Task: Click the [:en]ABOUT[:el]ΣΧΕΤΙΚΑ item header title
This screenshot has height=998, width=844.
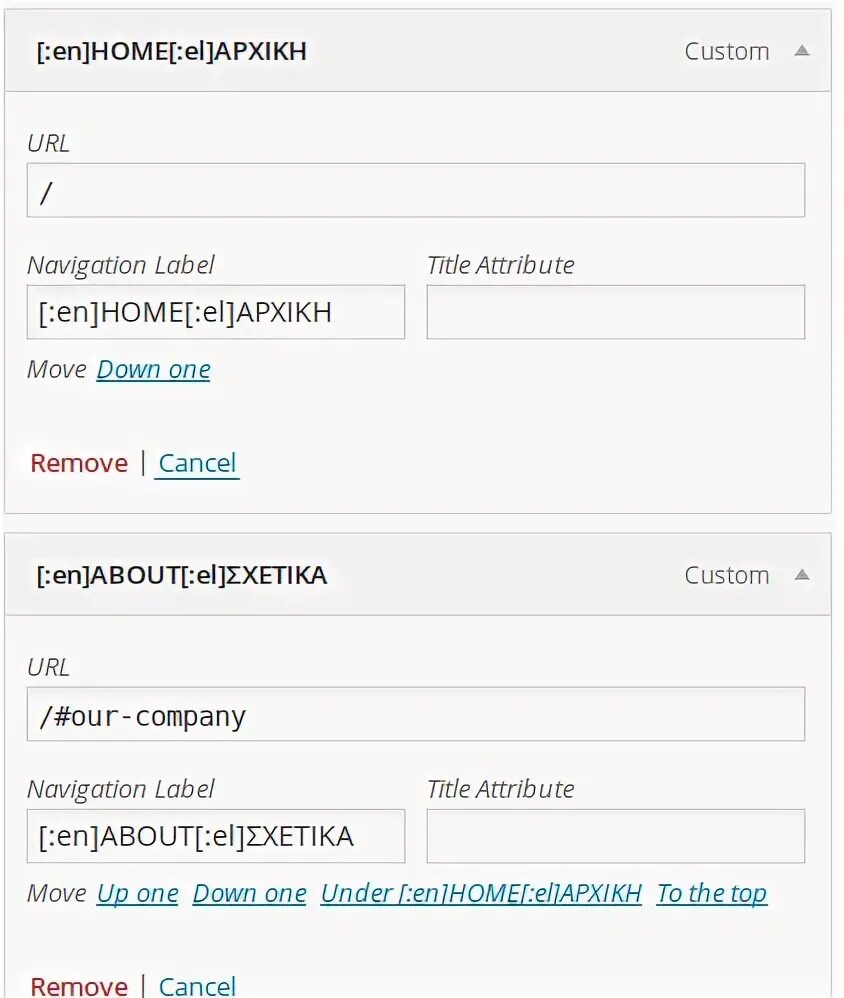Action: pos(181,576)
